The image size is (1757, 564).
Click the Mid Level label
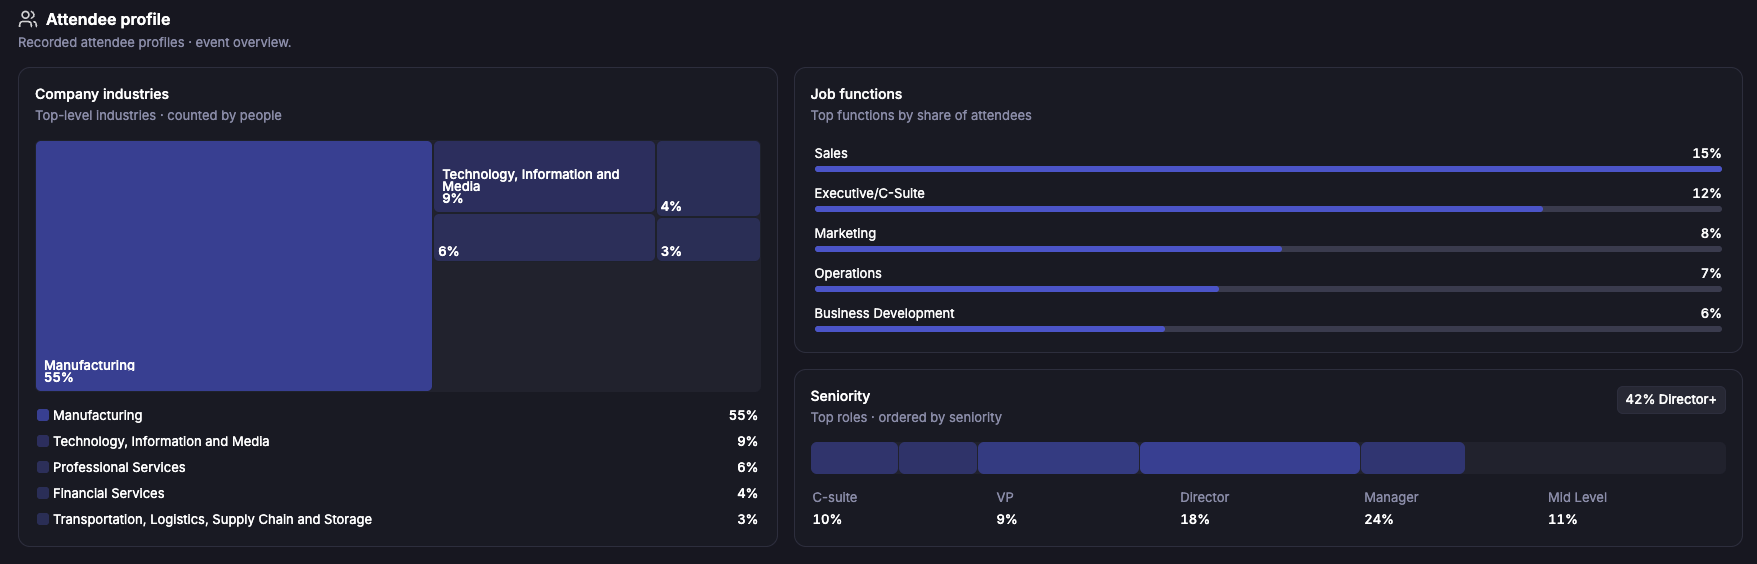(1577, 497)
